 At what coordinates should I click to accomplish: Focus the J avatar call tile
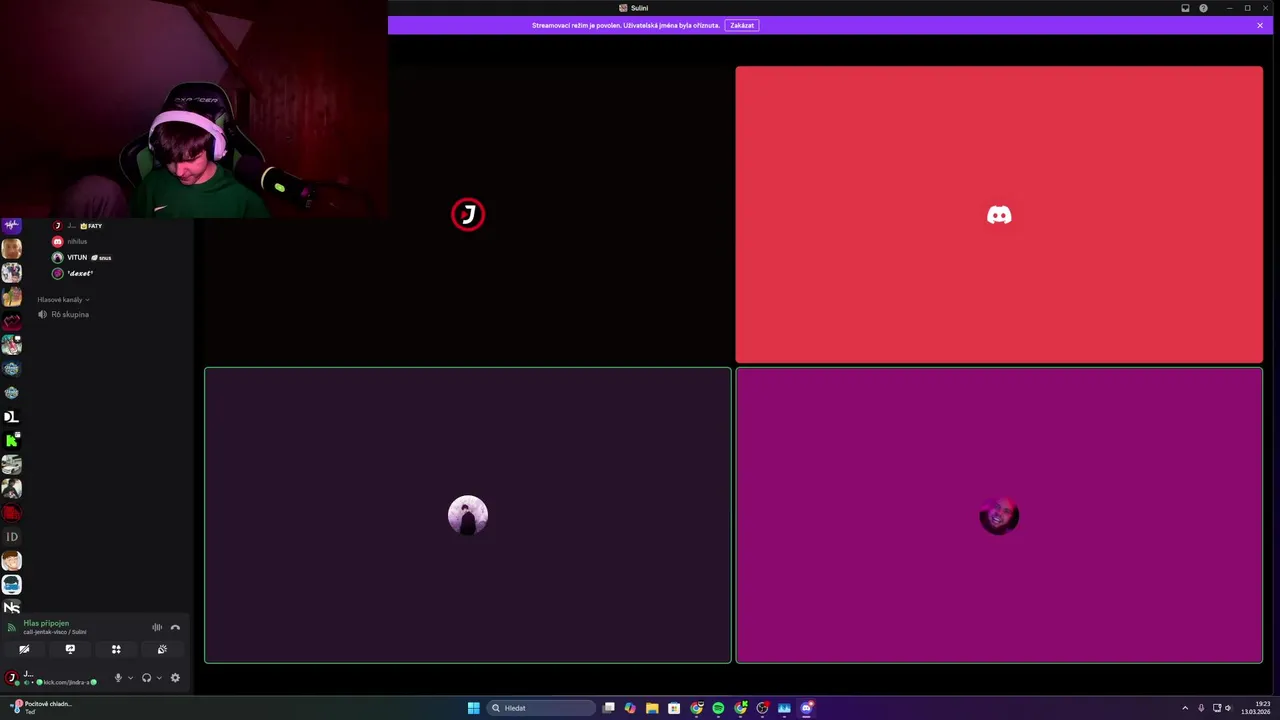468,214
